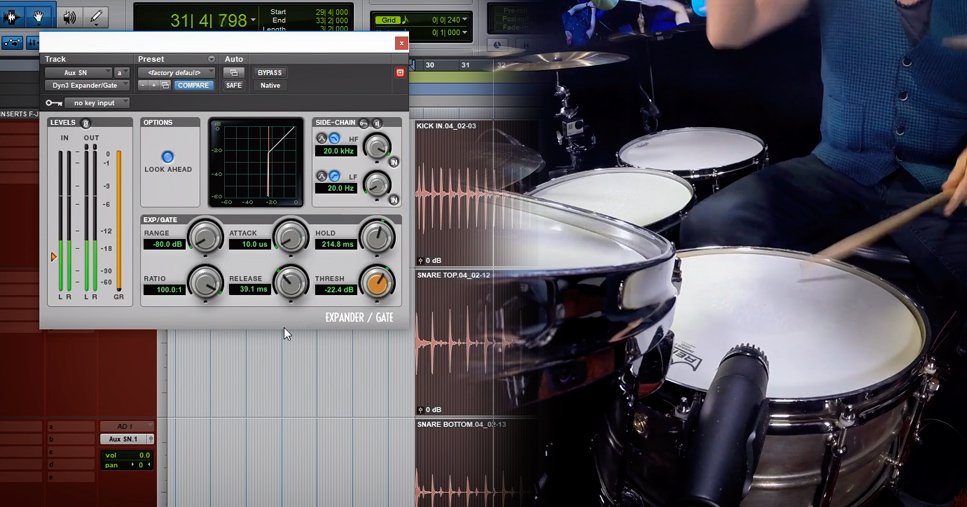Click the COMPARE button

pos(193,86)
